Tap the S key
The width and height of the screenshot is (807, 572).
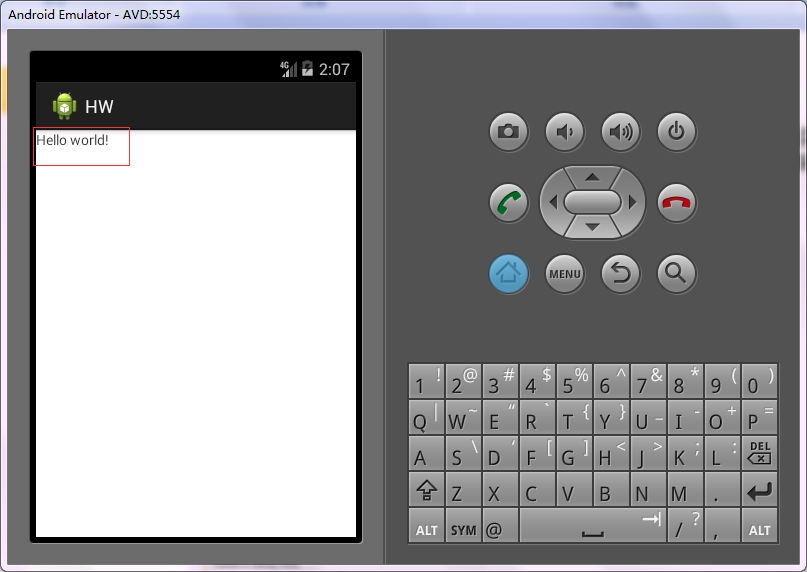tap(463, 453)
